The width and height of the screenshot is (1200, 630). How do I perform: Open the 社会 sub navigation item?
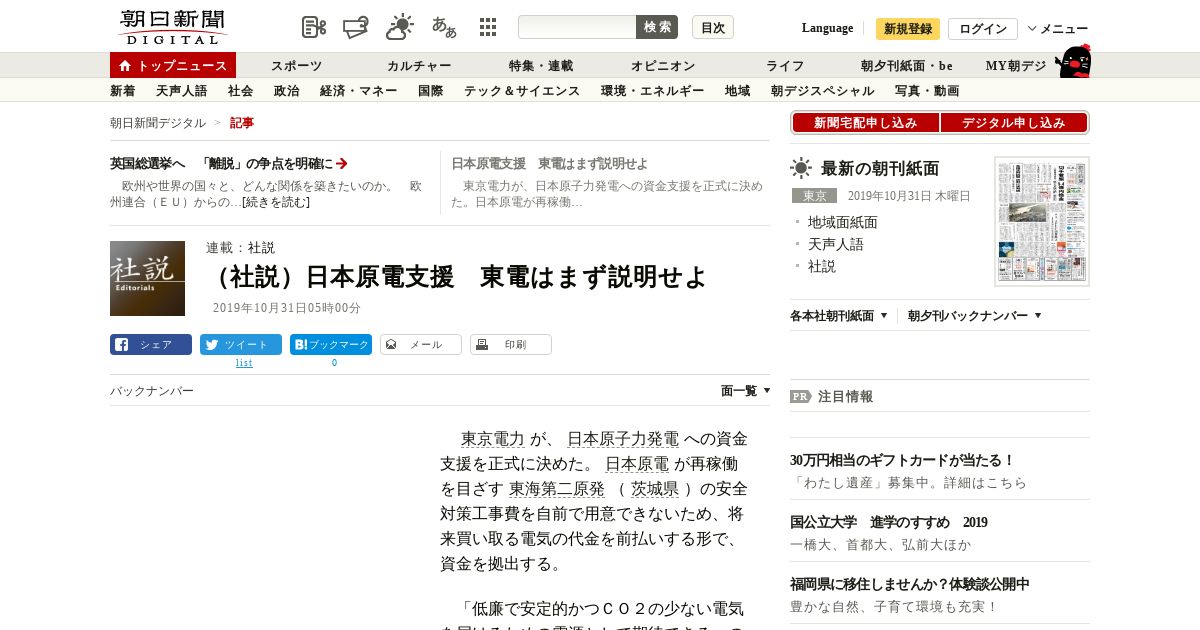(241, 91)
